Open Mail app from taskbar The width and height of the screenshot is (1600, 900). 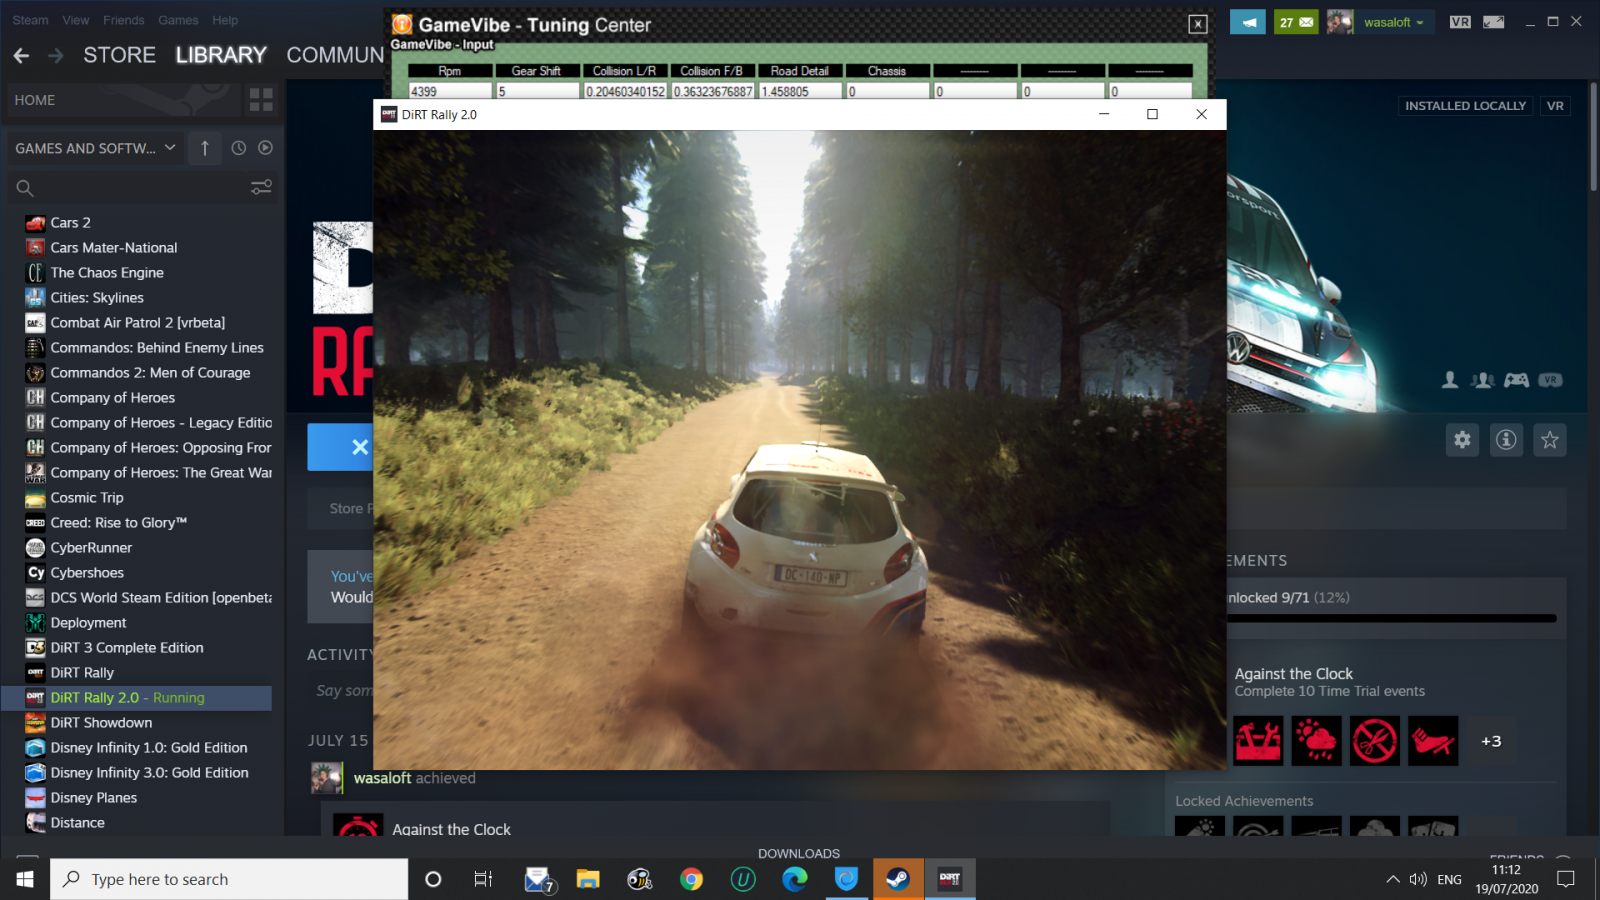pos(539,879)
